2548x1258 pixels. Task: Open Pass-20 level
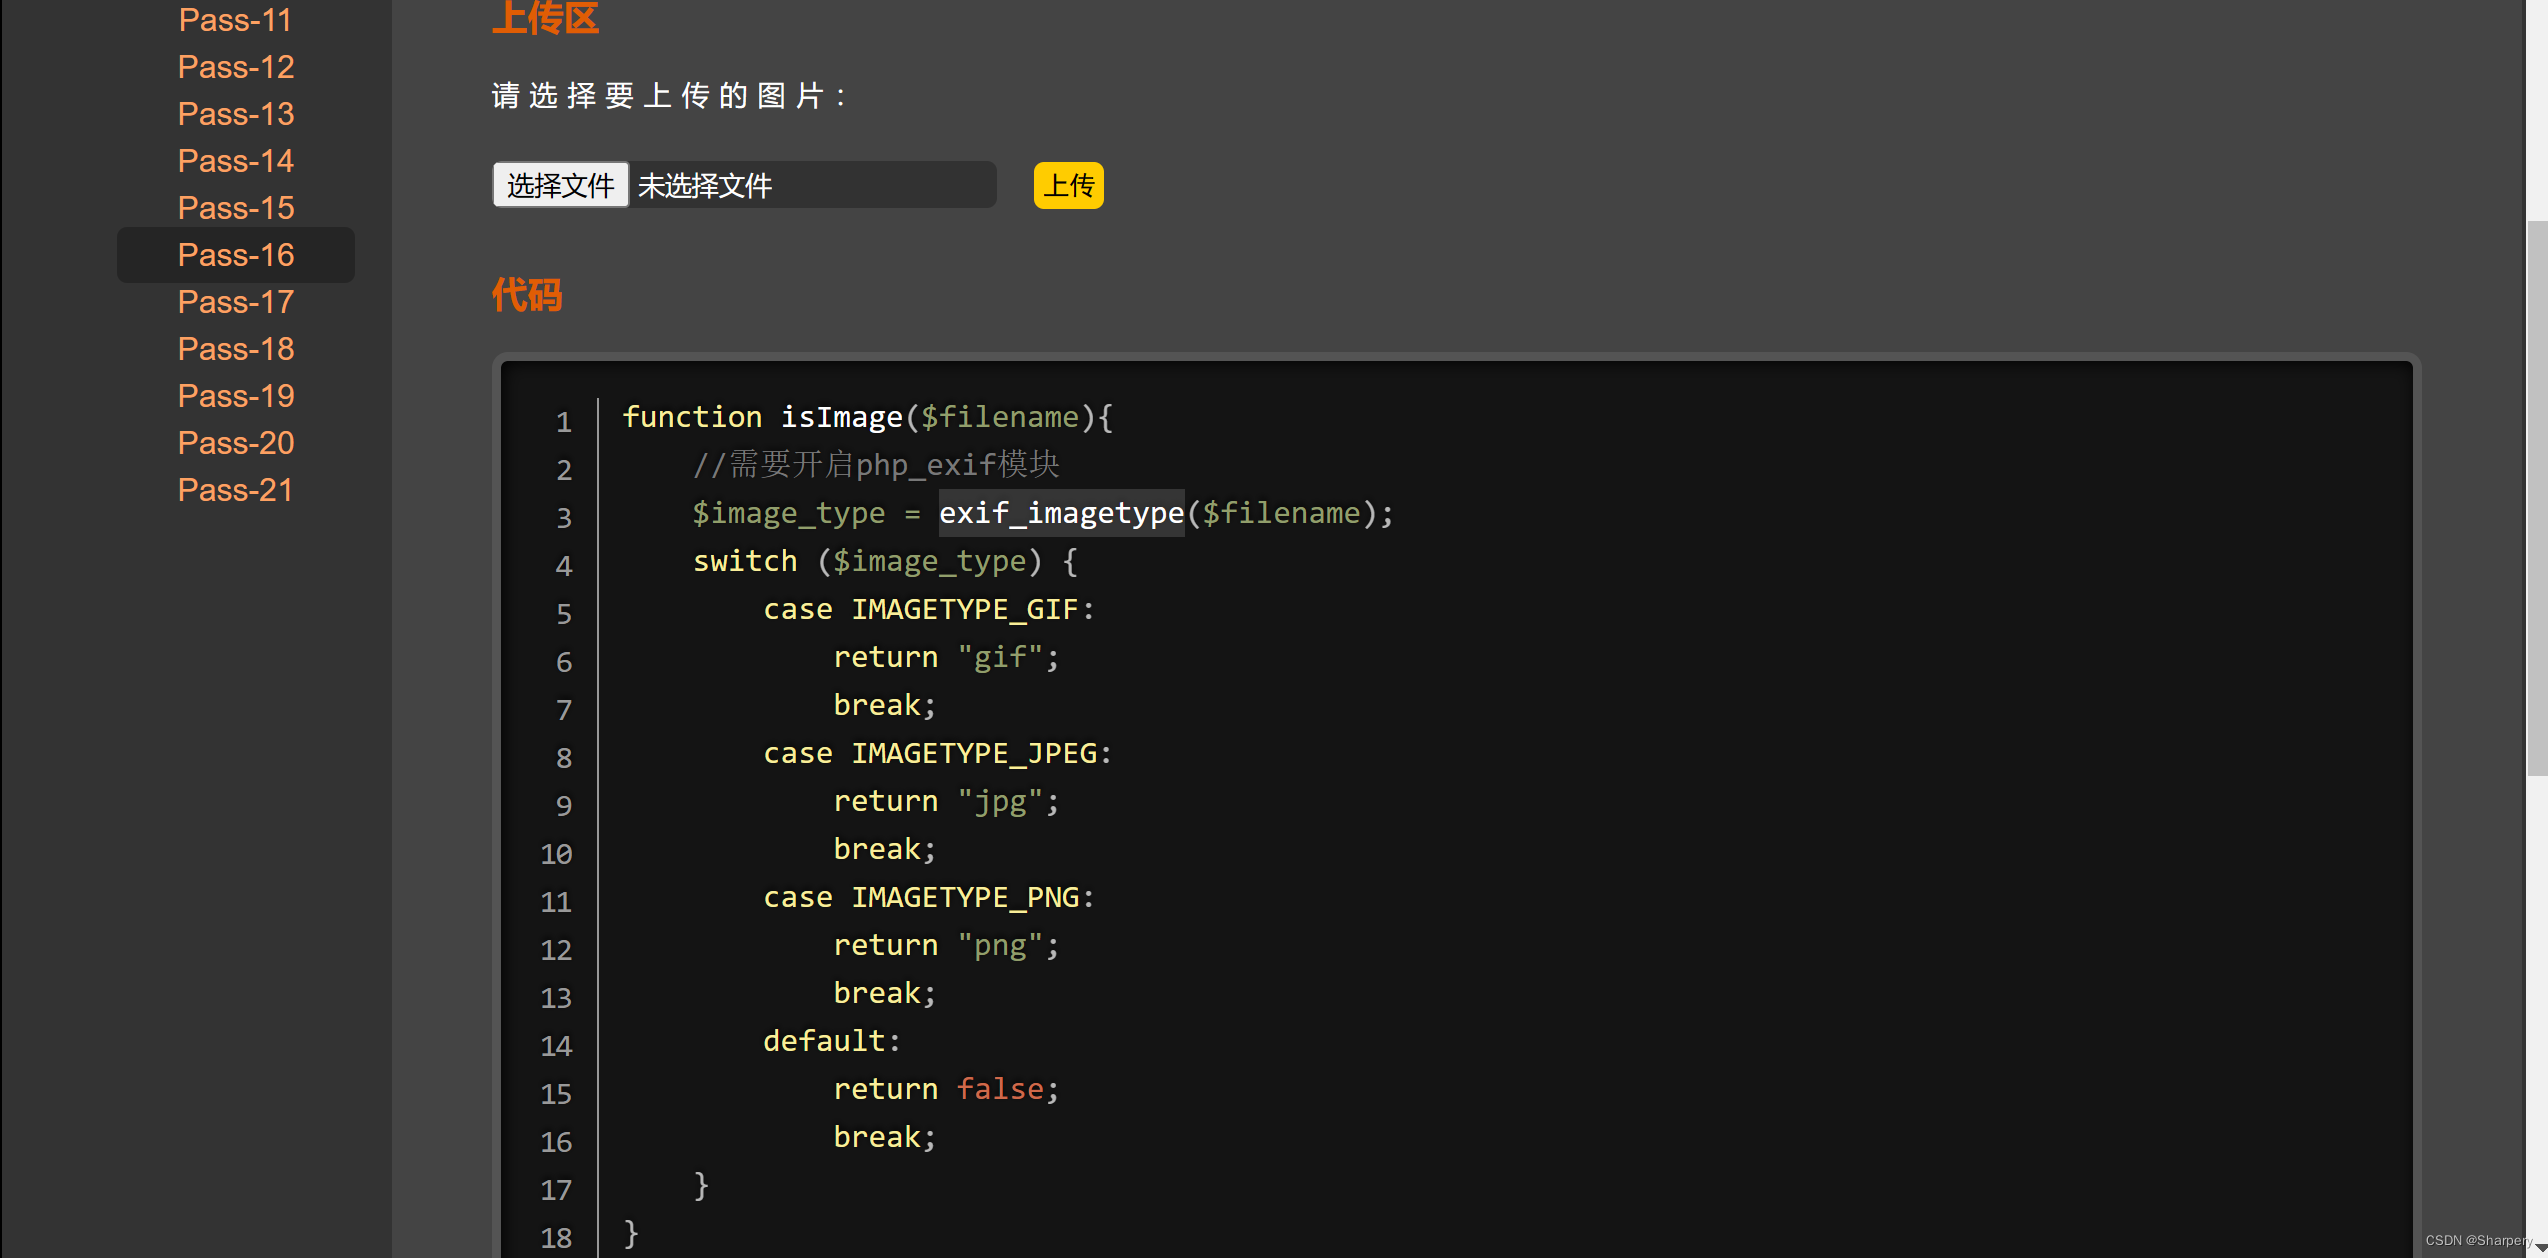coord(234,442)
